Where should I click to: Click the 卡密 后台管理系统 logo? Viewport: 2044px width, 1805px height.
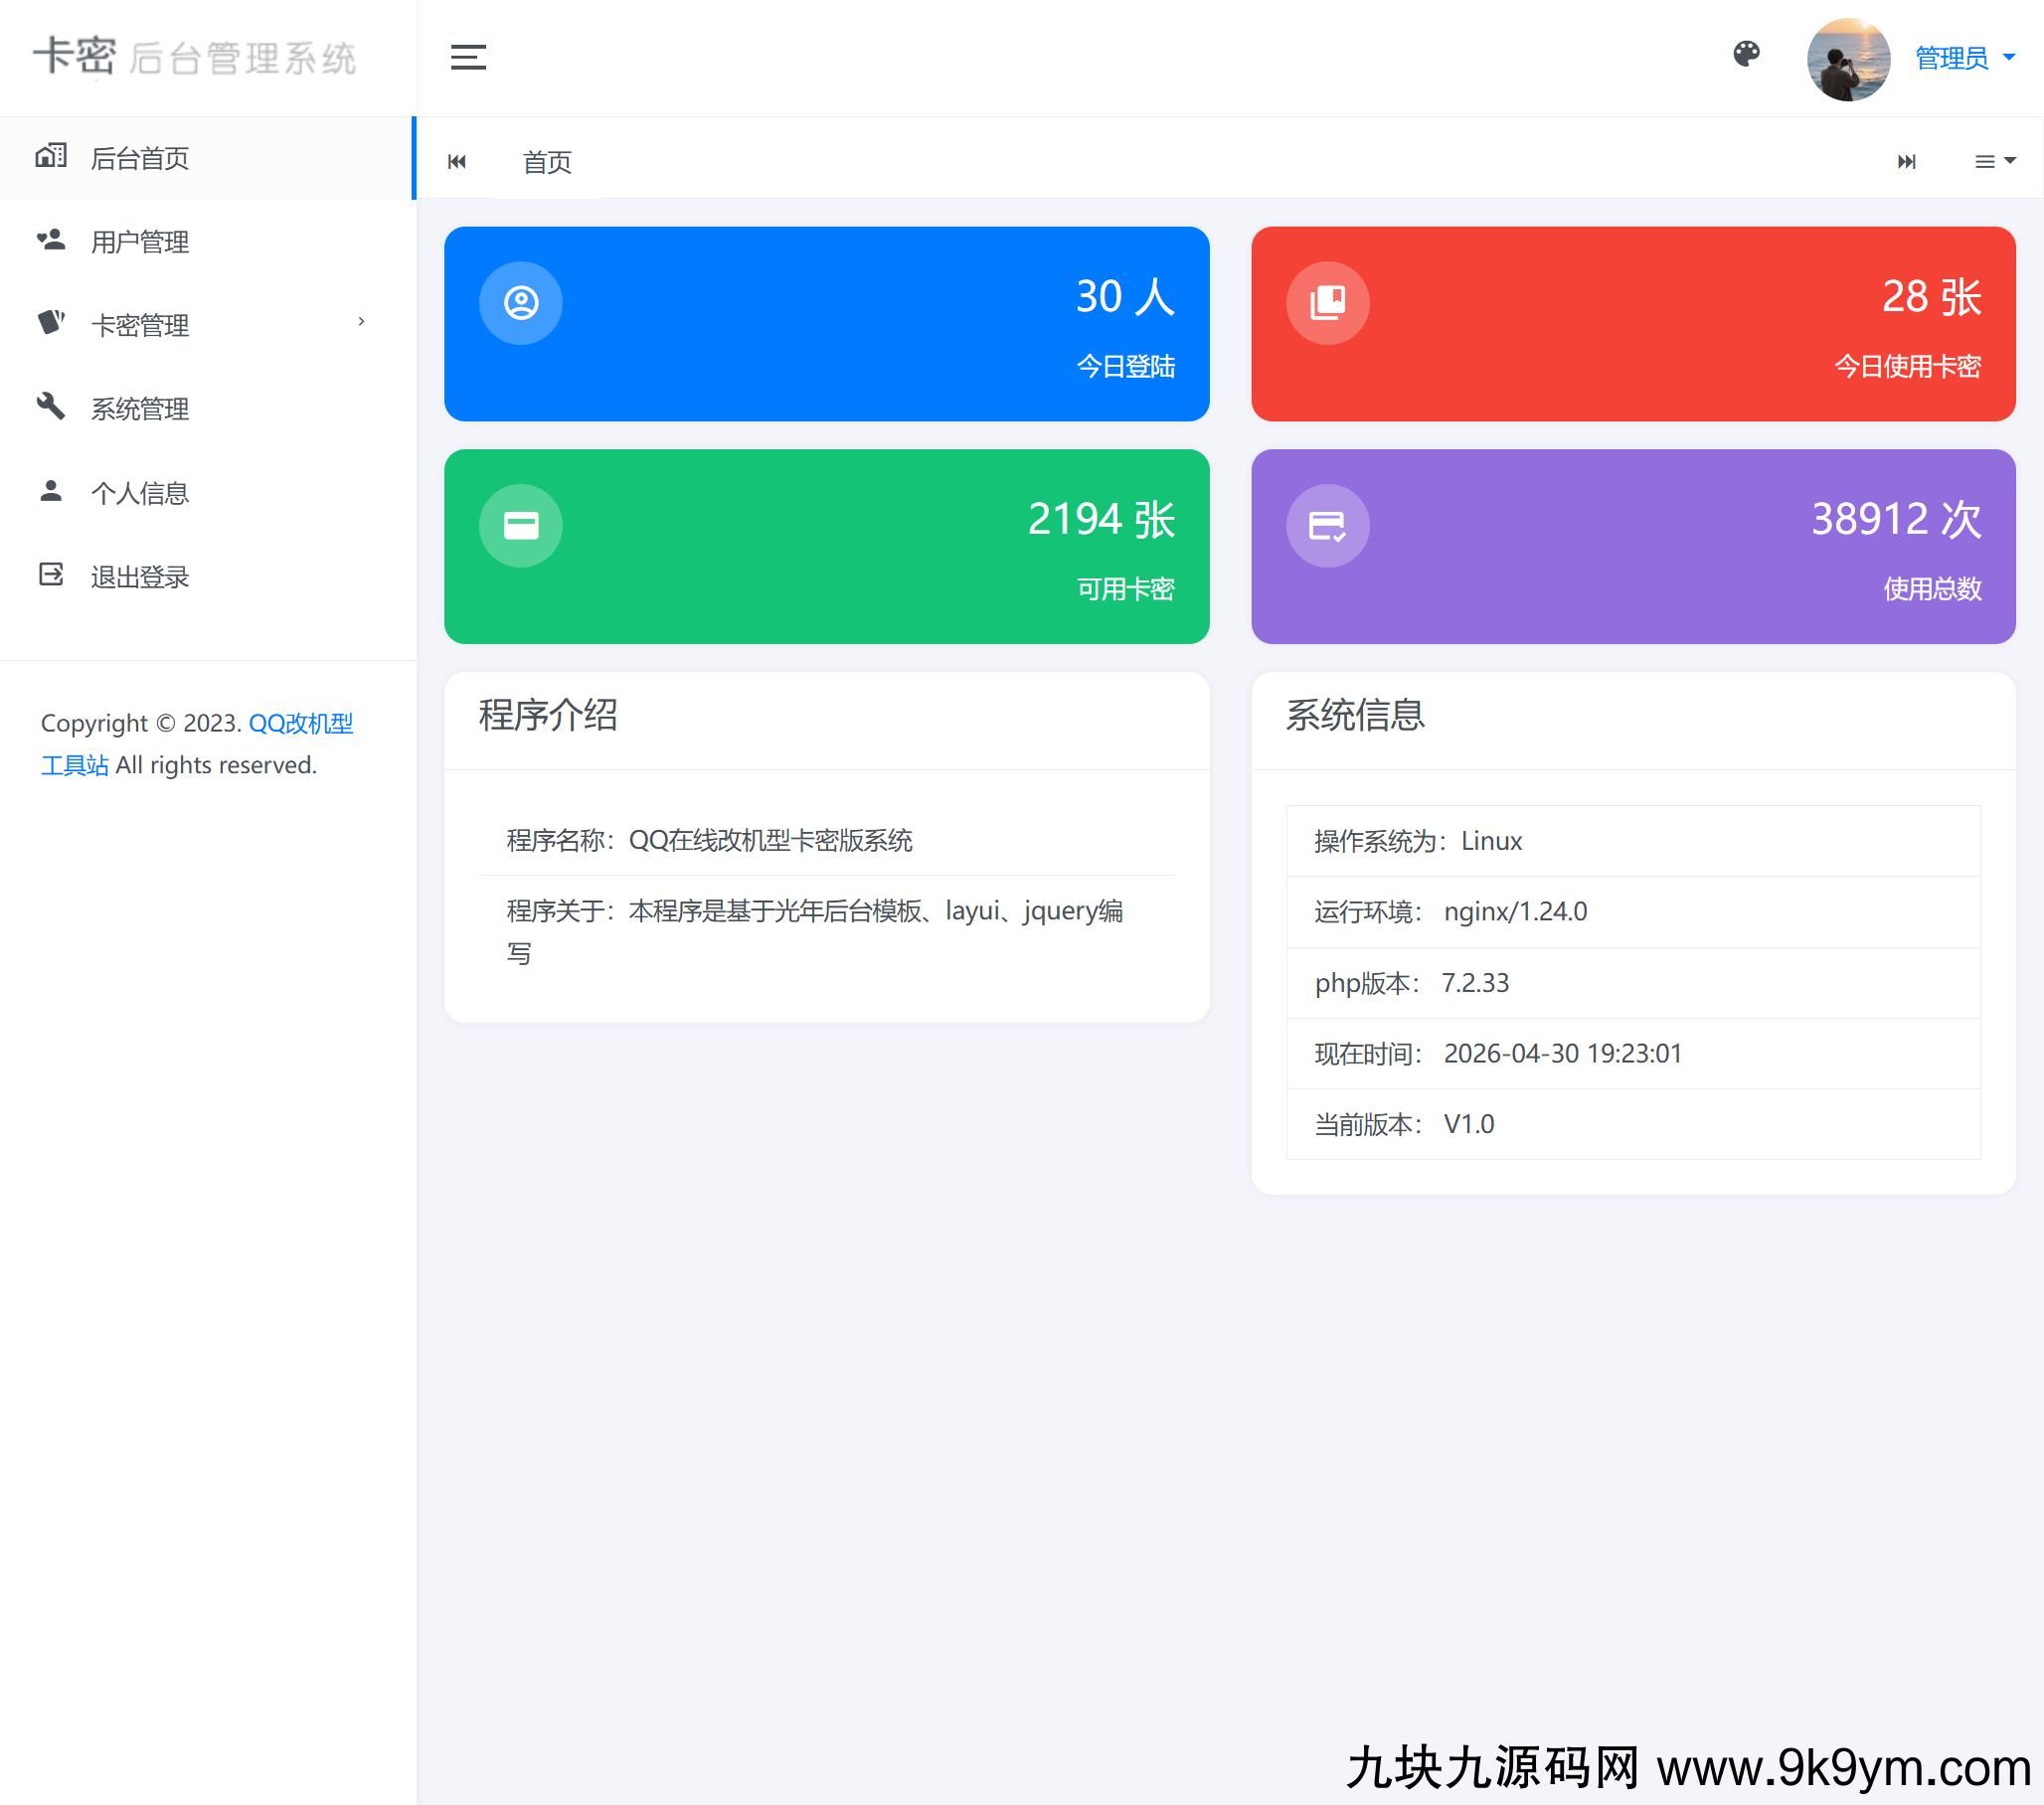click(194, 57)
